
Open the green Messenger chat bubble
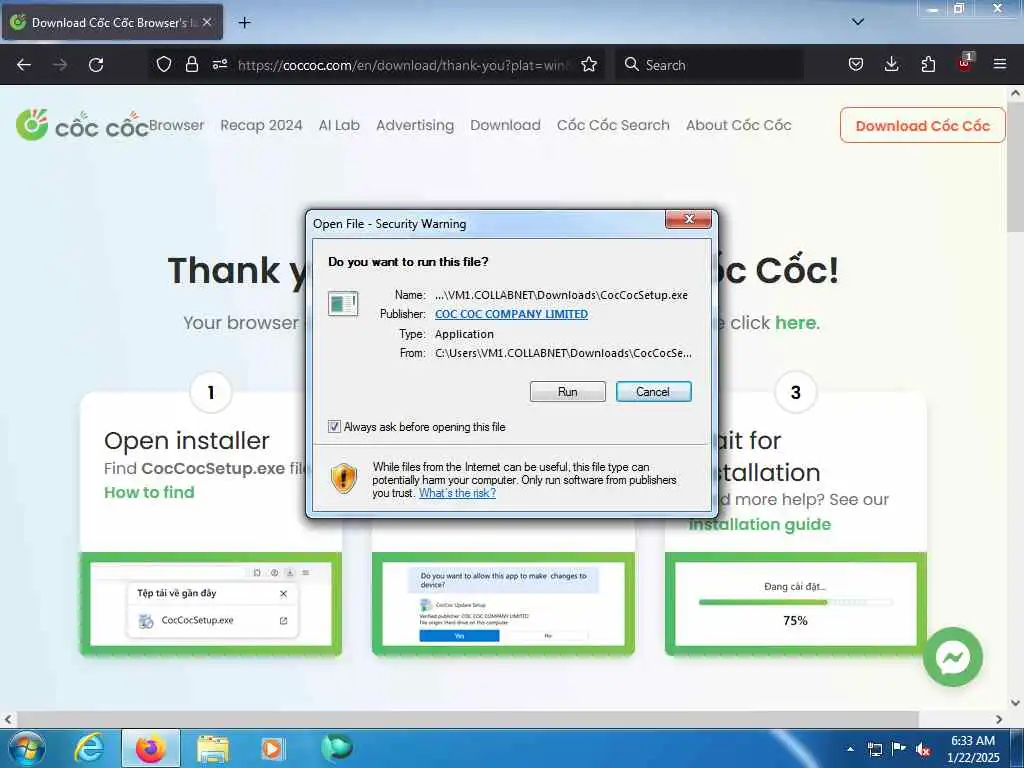[952, 657]
